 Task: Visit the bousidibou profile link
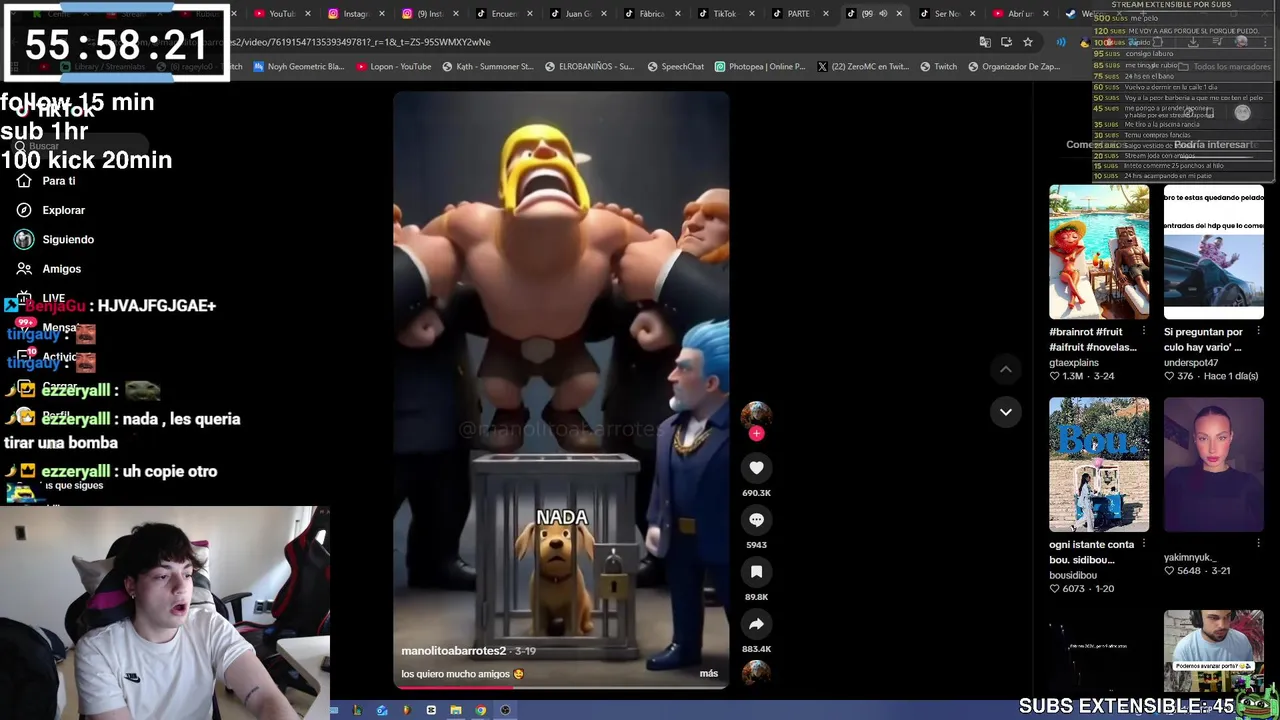coord(1073,575)
